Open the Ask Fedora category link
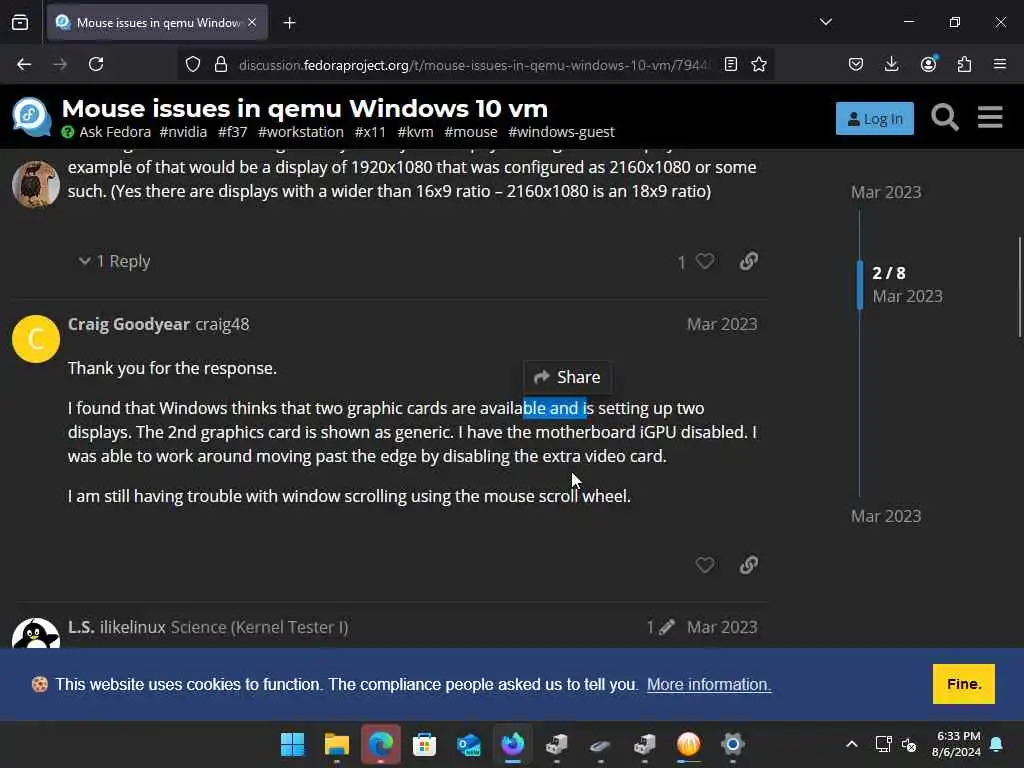This screenshot has height=768, width=1024. point(106,132)
